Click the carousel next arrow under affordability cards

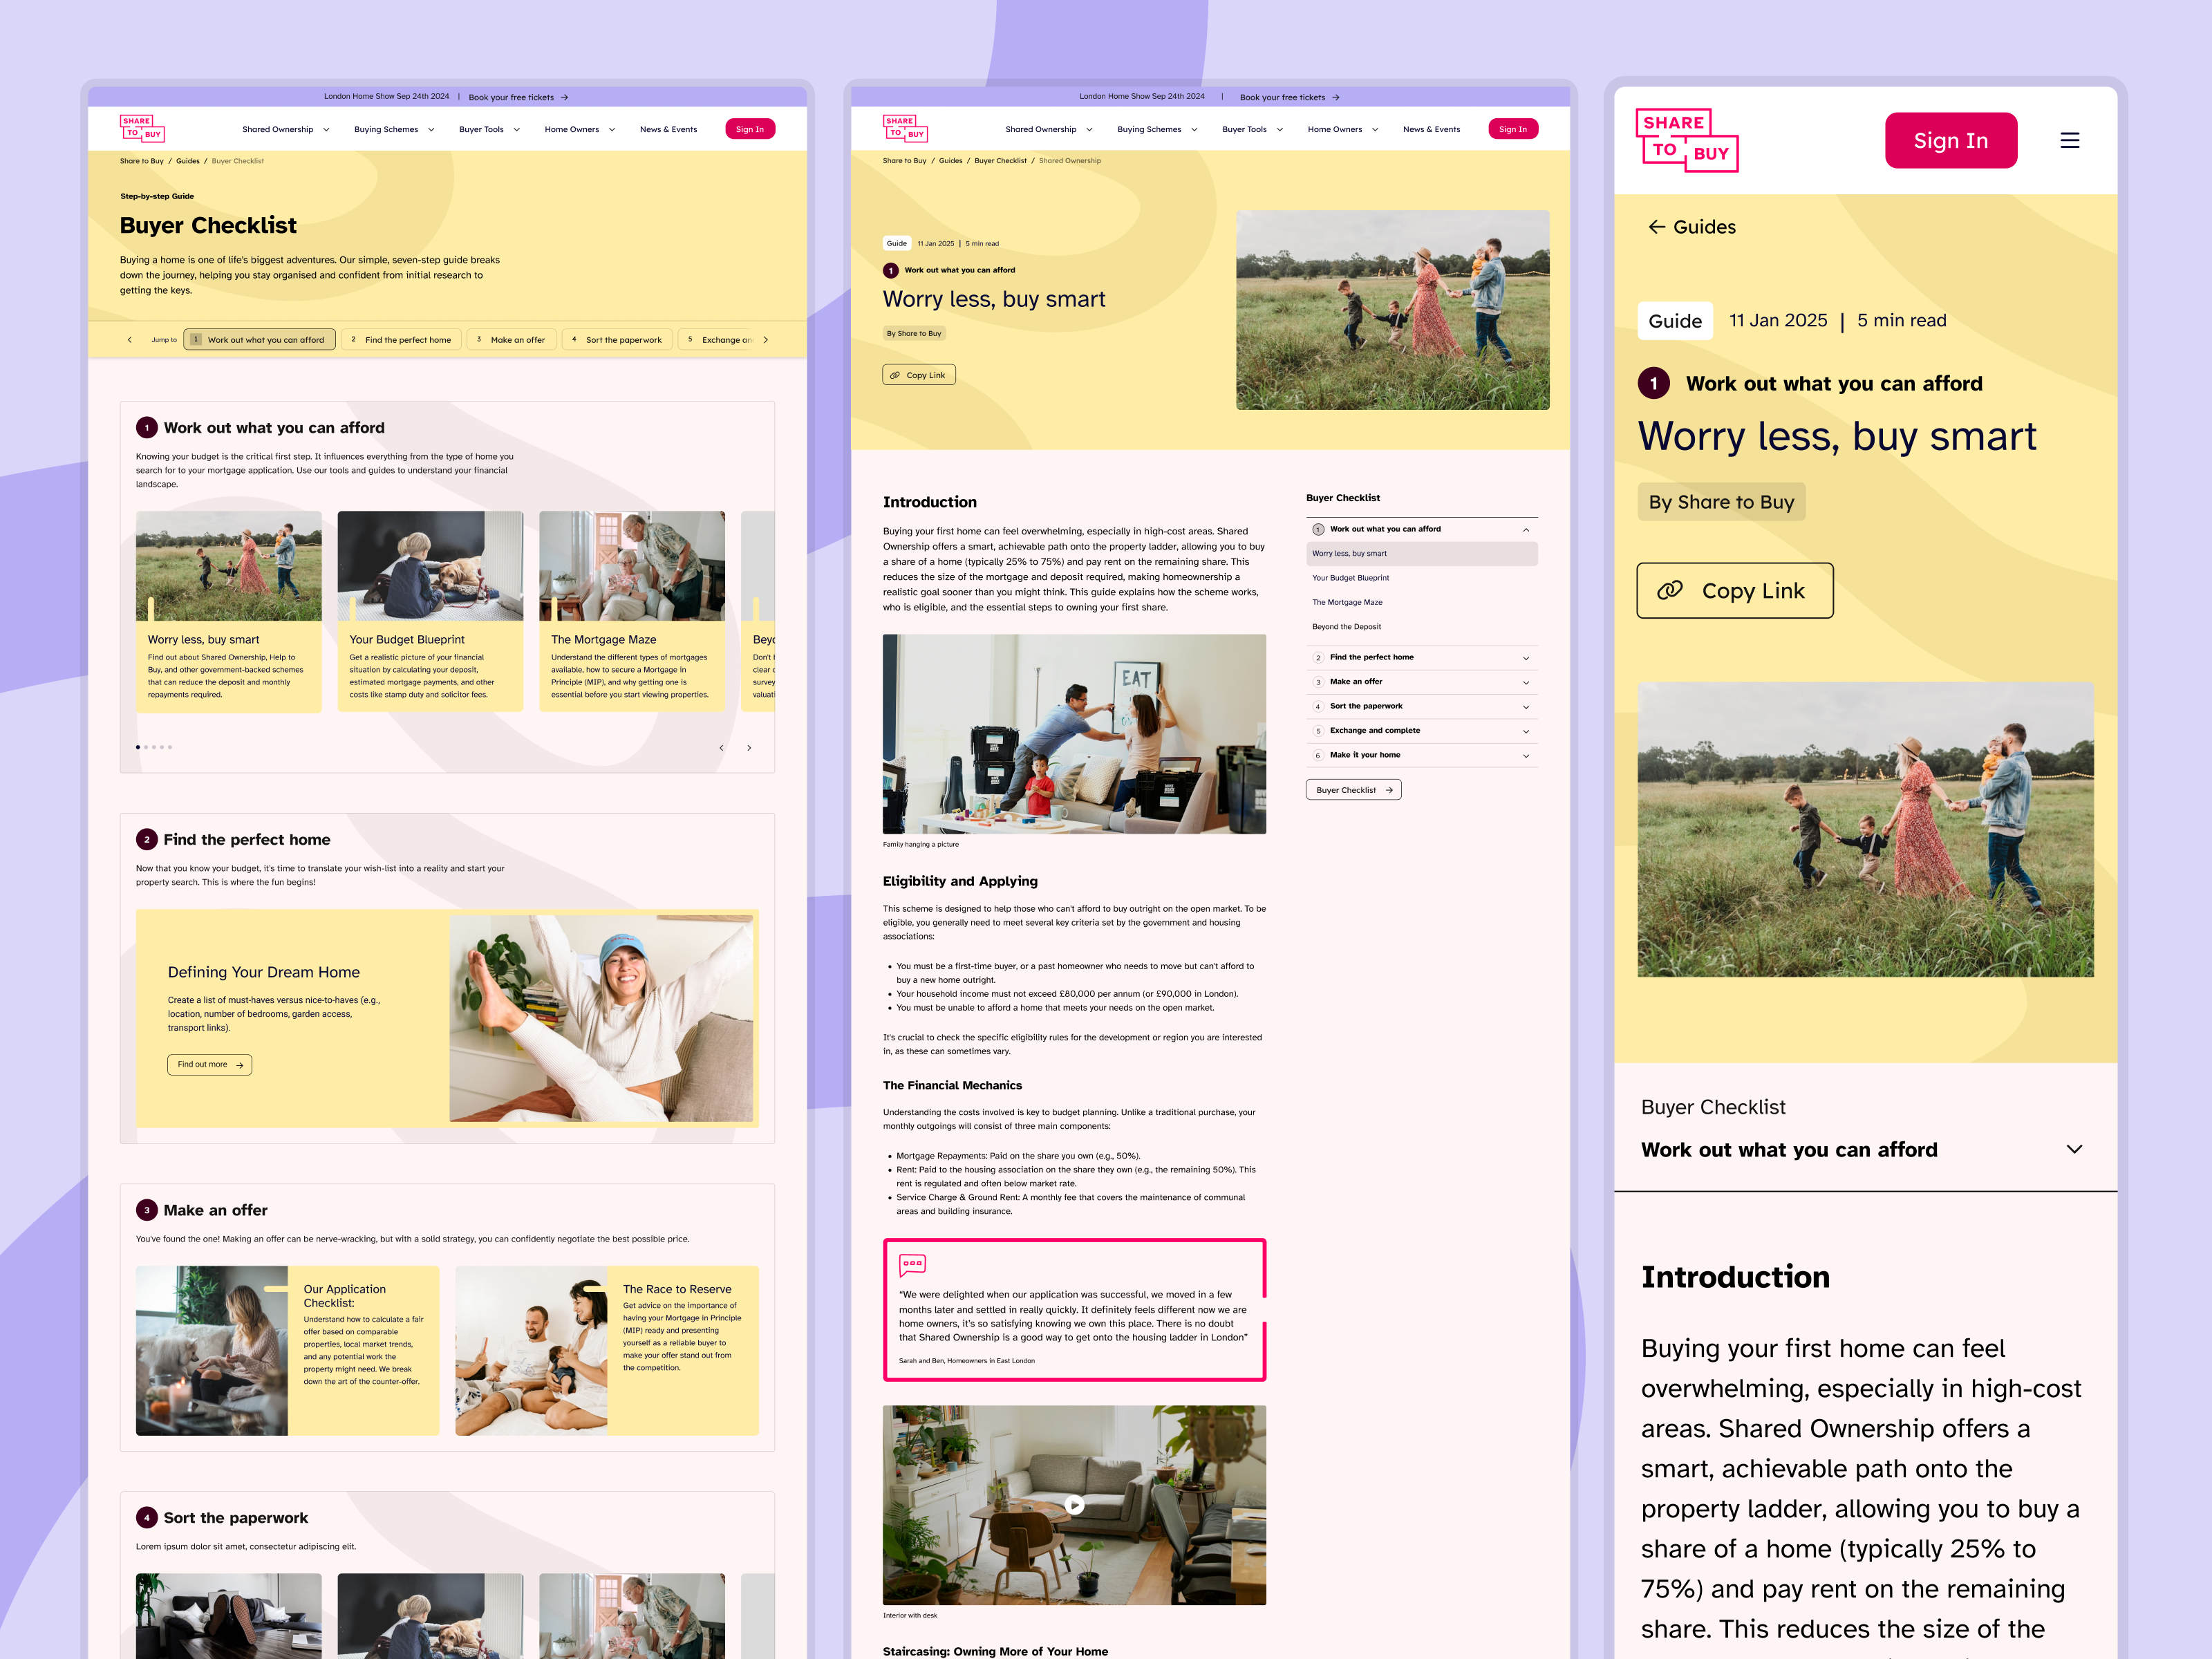point(749,748)
